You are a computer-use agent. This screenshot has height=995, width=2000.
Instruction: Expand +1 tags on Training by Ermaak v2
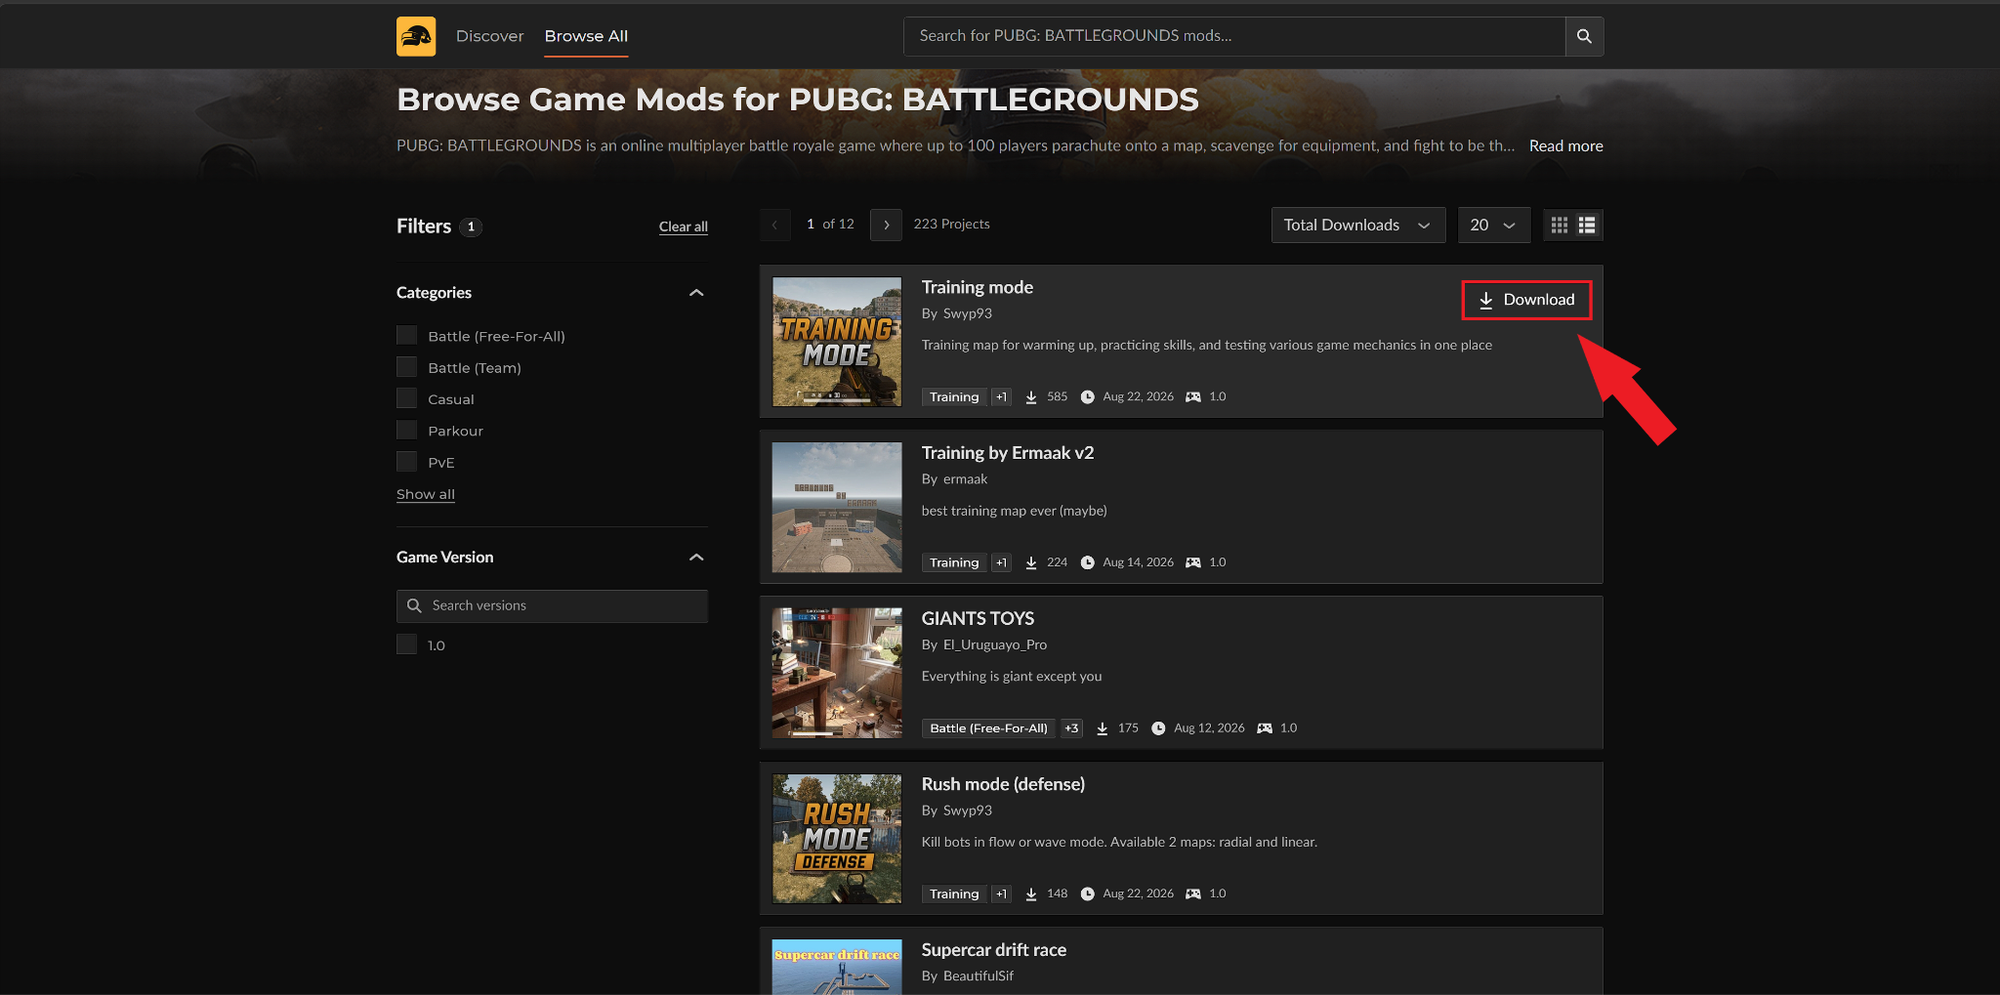(1001, 563)
